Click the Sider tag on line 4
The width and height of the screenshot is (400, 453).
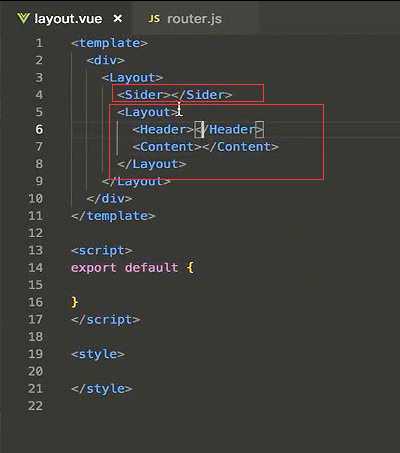[144, 95]
